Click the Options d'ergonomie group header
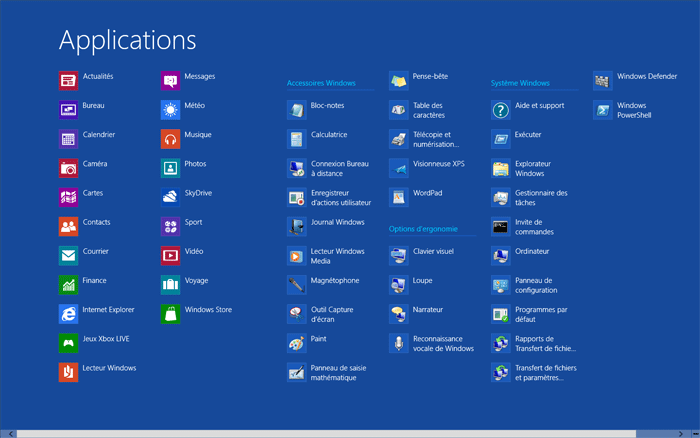 (x=425, y=229)
